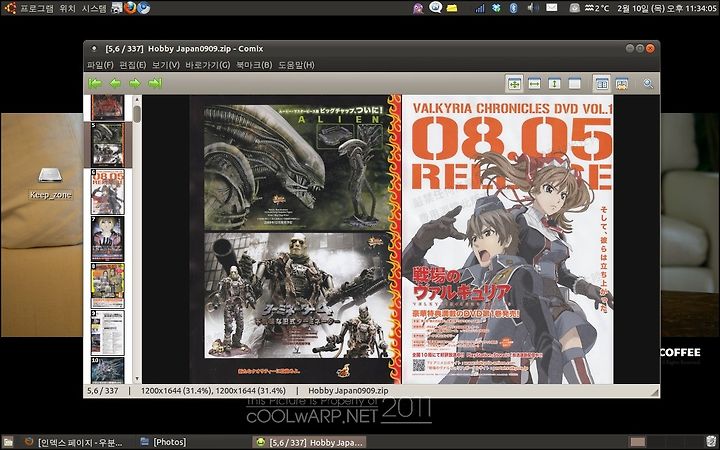The width and height of the screenshot is (720, 450).
Task: Open the network signal indicator
Action: click(479, 8)
